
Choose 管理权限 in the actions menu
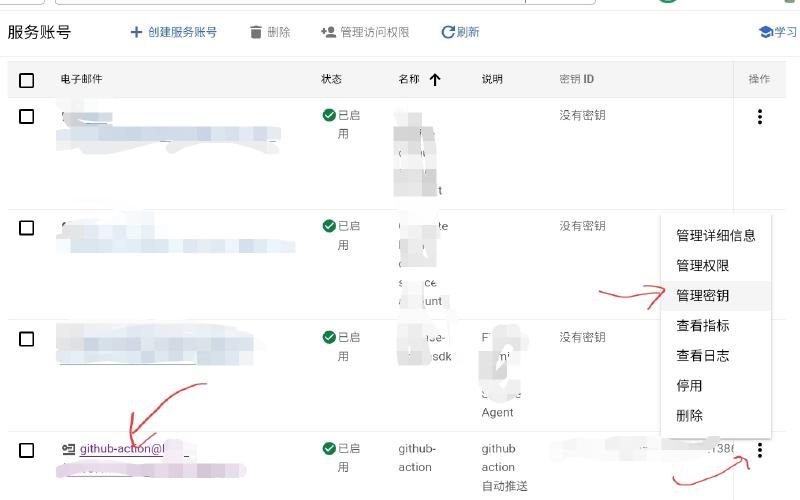pyautogui.click(x=702, y=266)
